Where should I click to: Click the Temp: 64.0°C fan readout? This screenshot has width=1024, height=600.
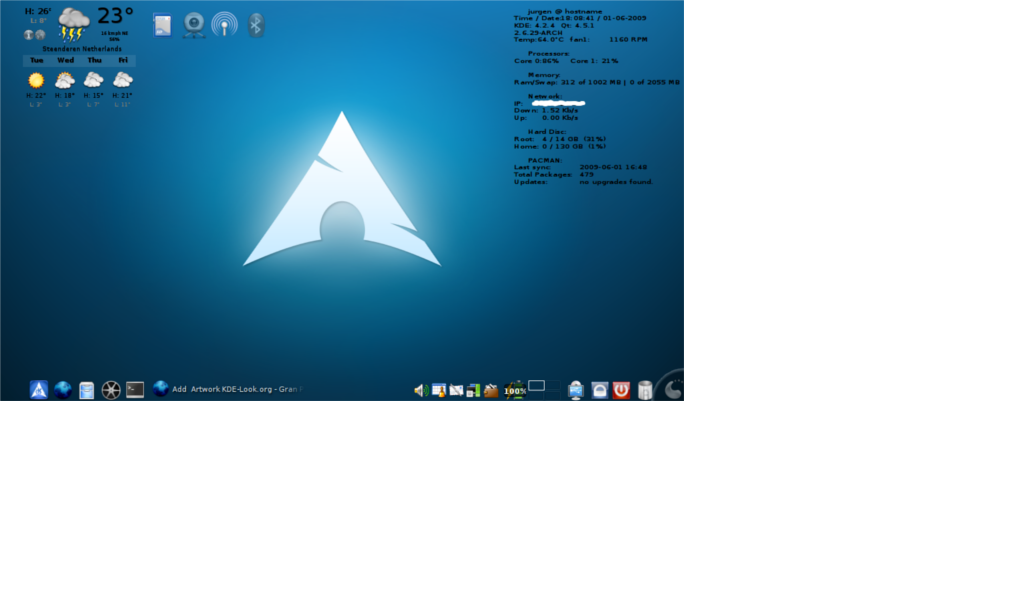(581, 40)
